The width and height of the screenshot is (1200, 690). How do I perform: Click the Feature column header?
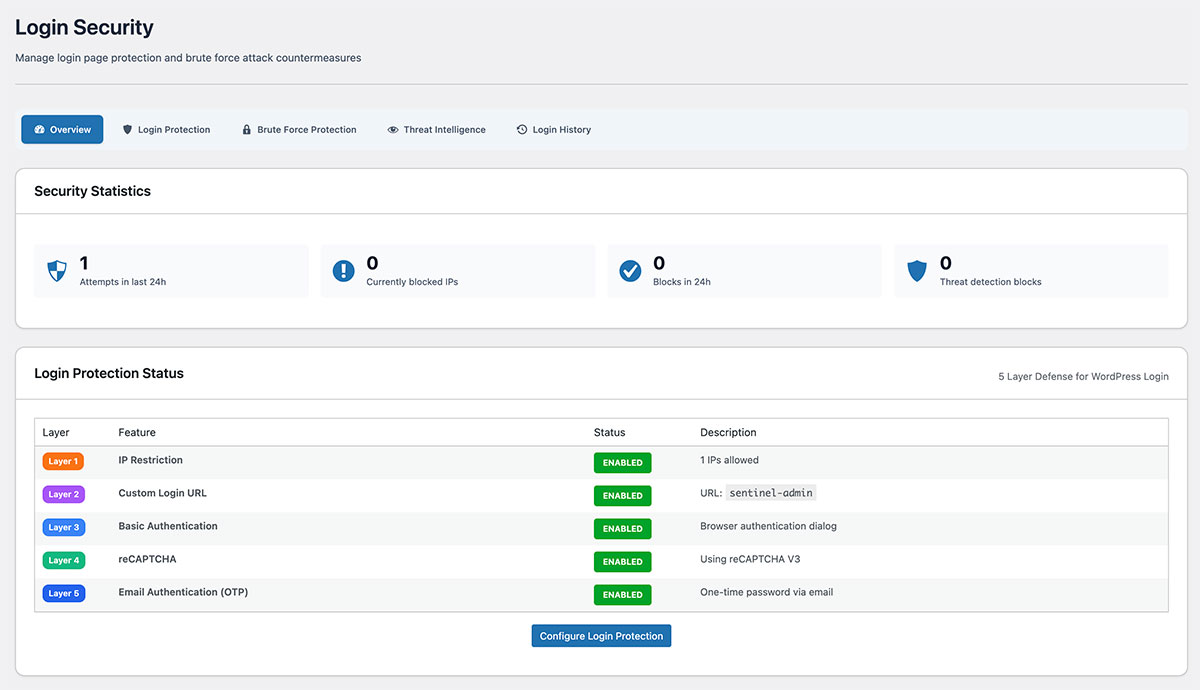(137, 433)
